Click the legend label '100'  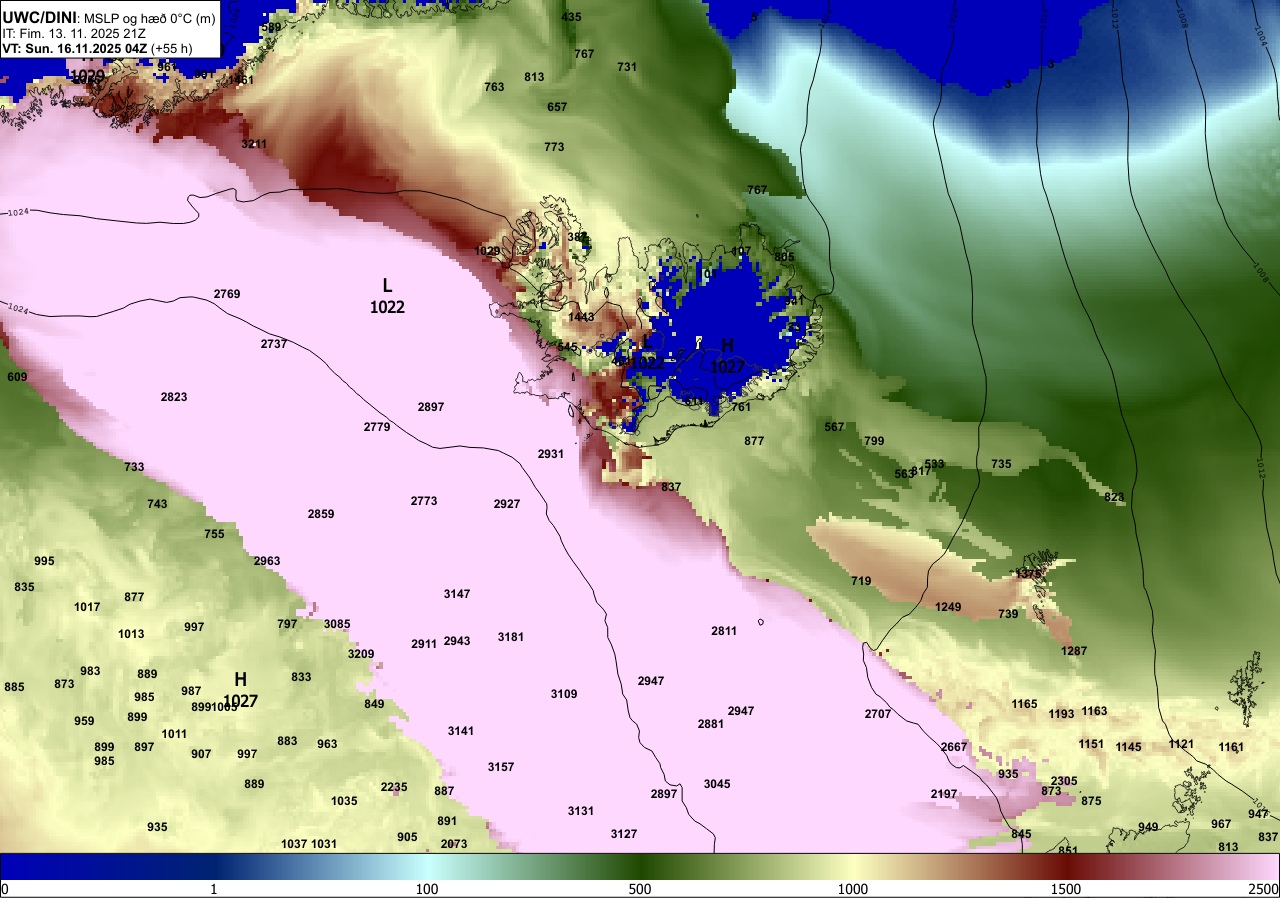427,889
